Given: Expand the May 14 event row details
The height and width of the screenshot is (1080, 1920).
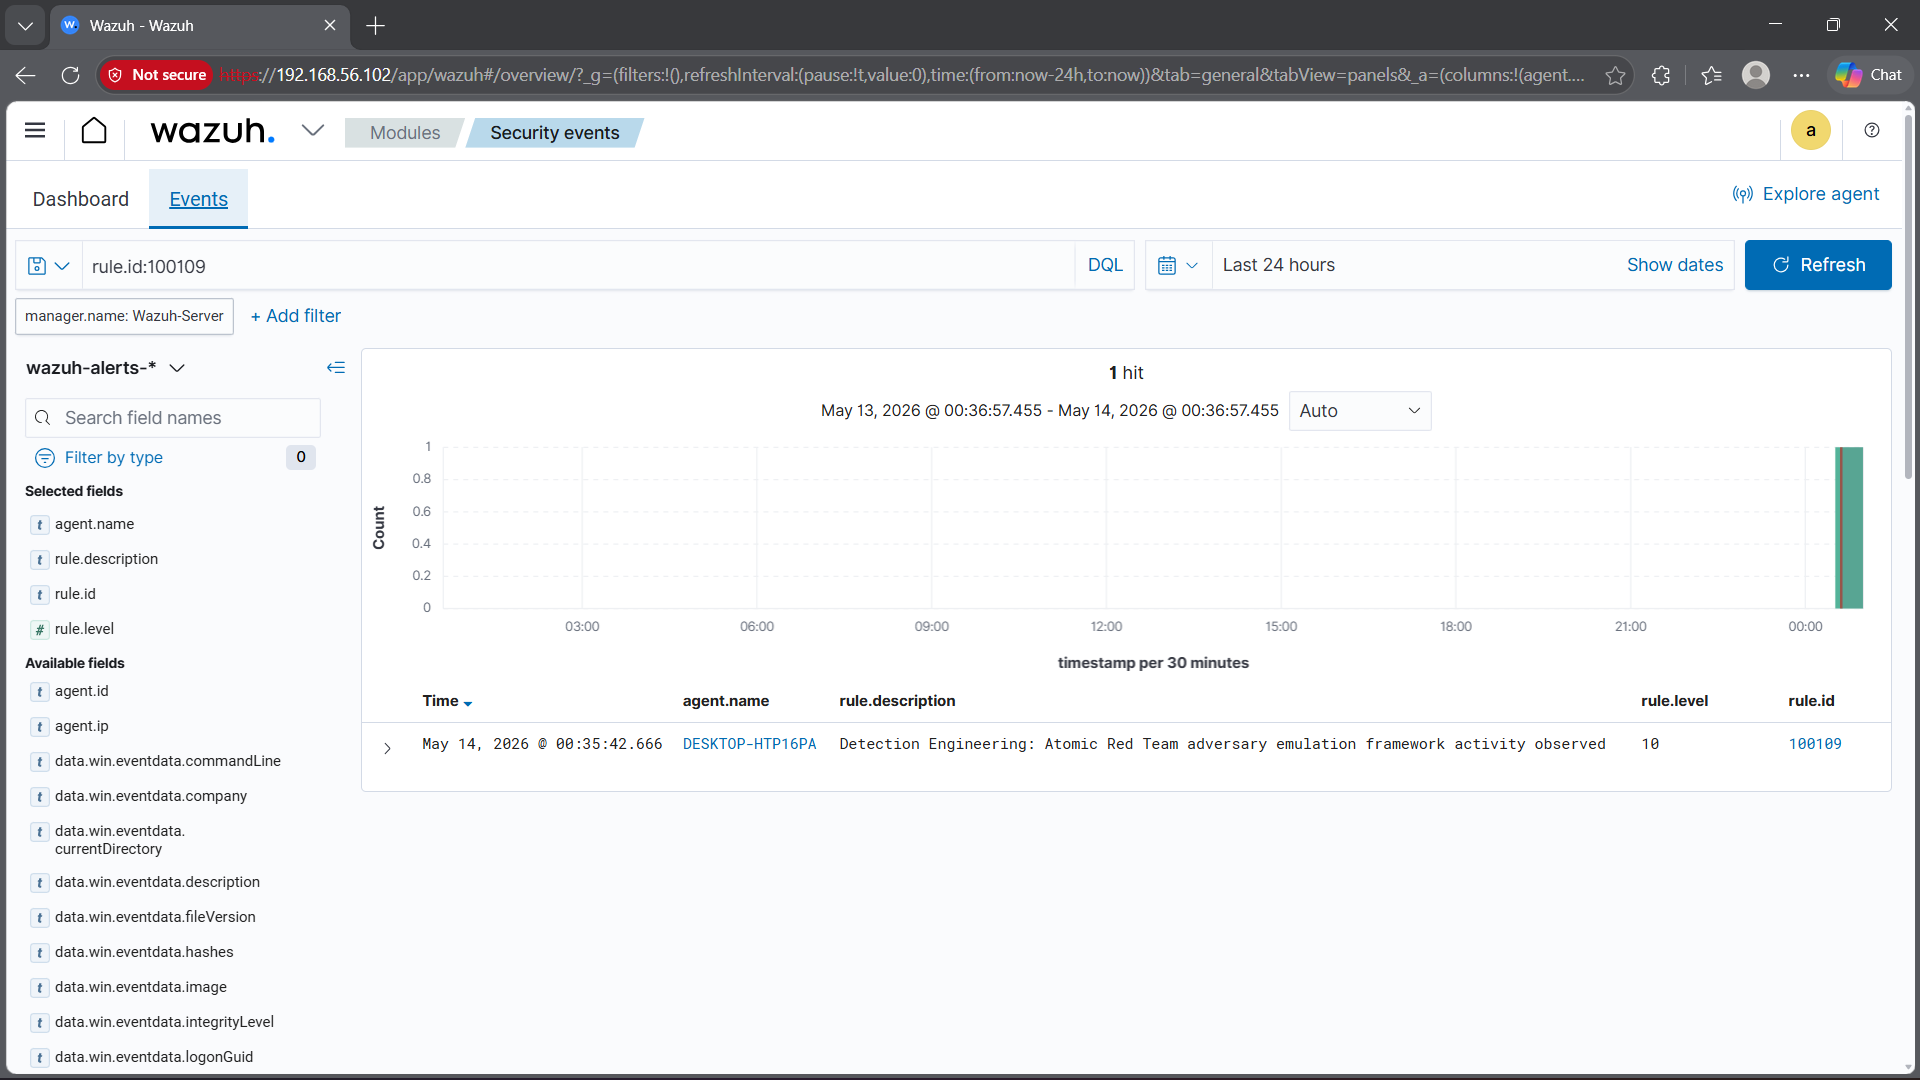Looking at the screenshot, I should tap(387, 748).
